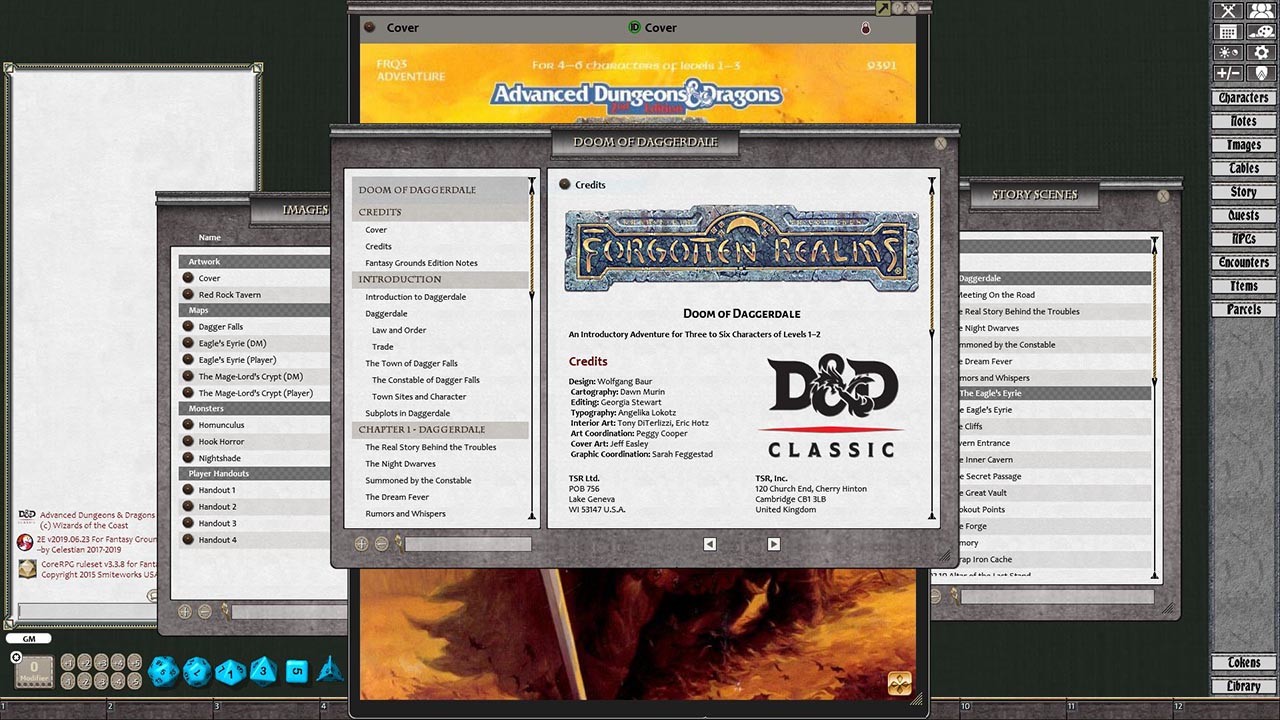1280x720 pixels.
Task: Pick the blue d12 die
Action: pos(197,671)
